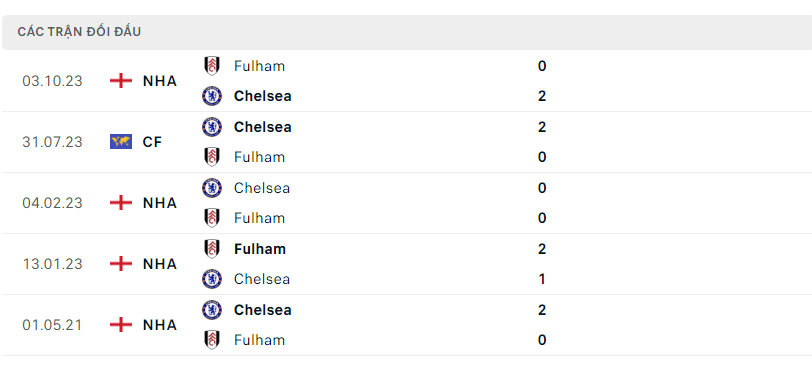The image size is (812, 365).
Task: Open Fulham team link in 13.01.23 match
Action: (259, 249)
